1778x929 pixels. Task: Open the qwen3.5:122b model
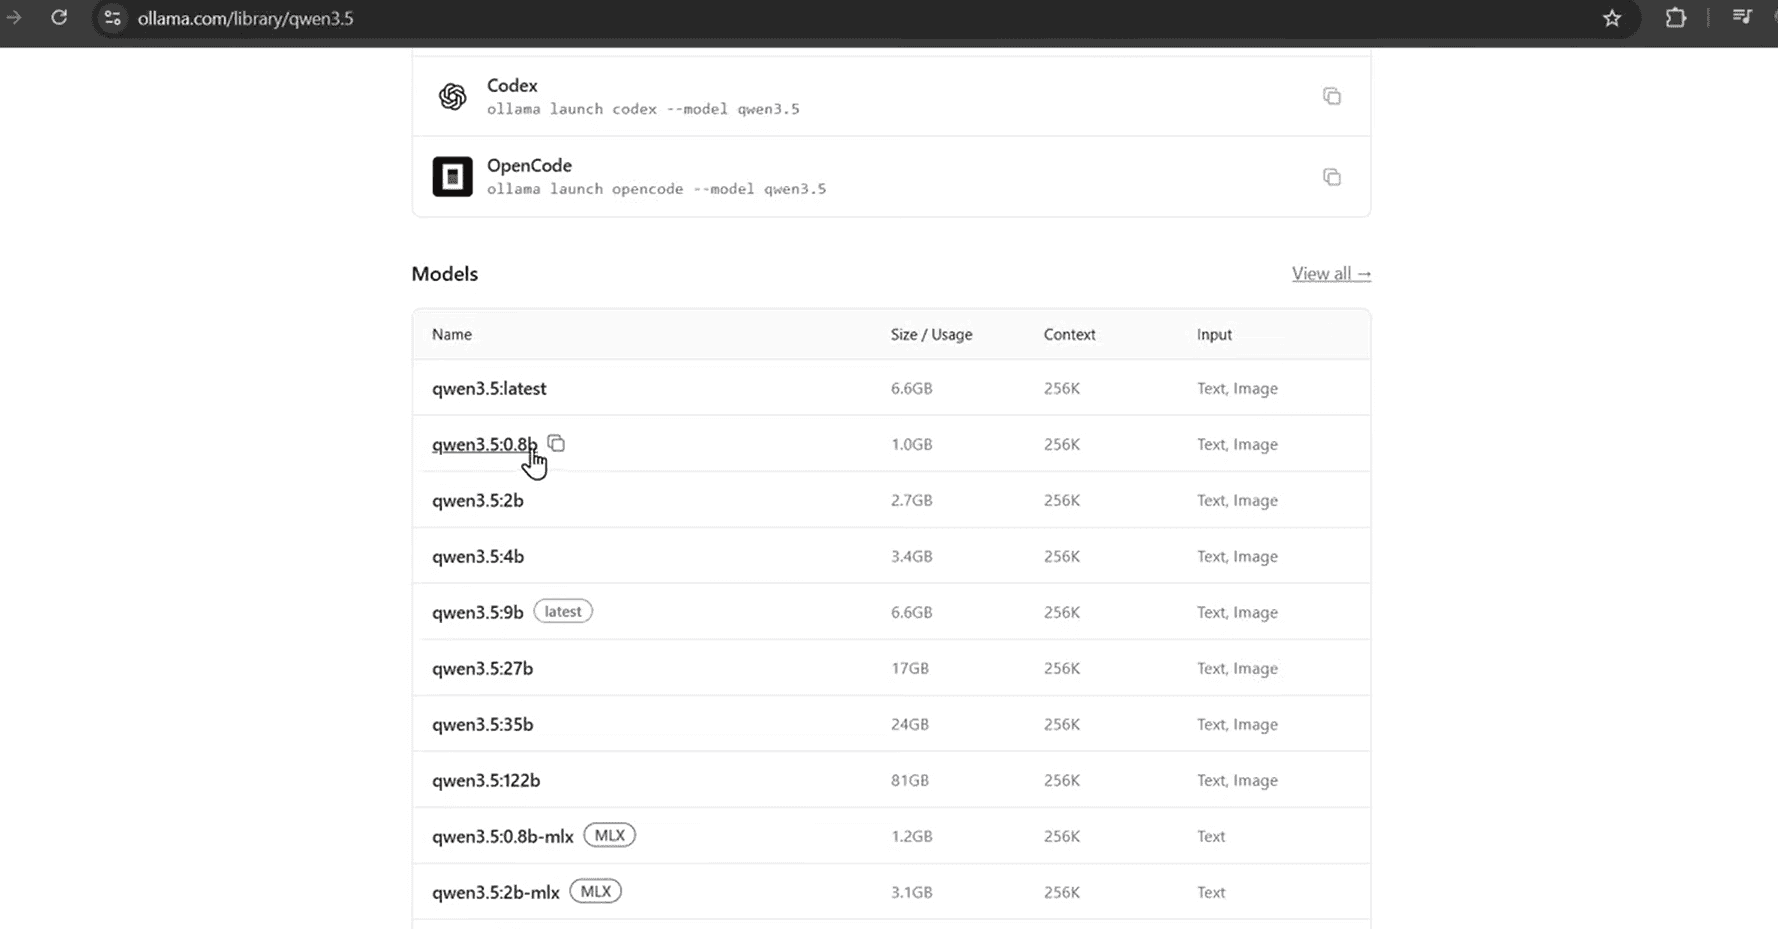486,780
